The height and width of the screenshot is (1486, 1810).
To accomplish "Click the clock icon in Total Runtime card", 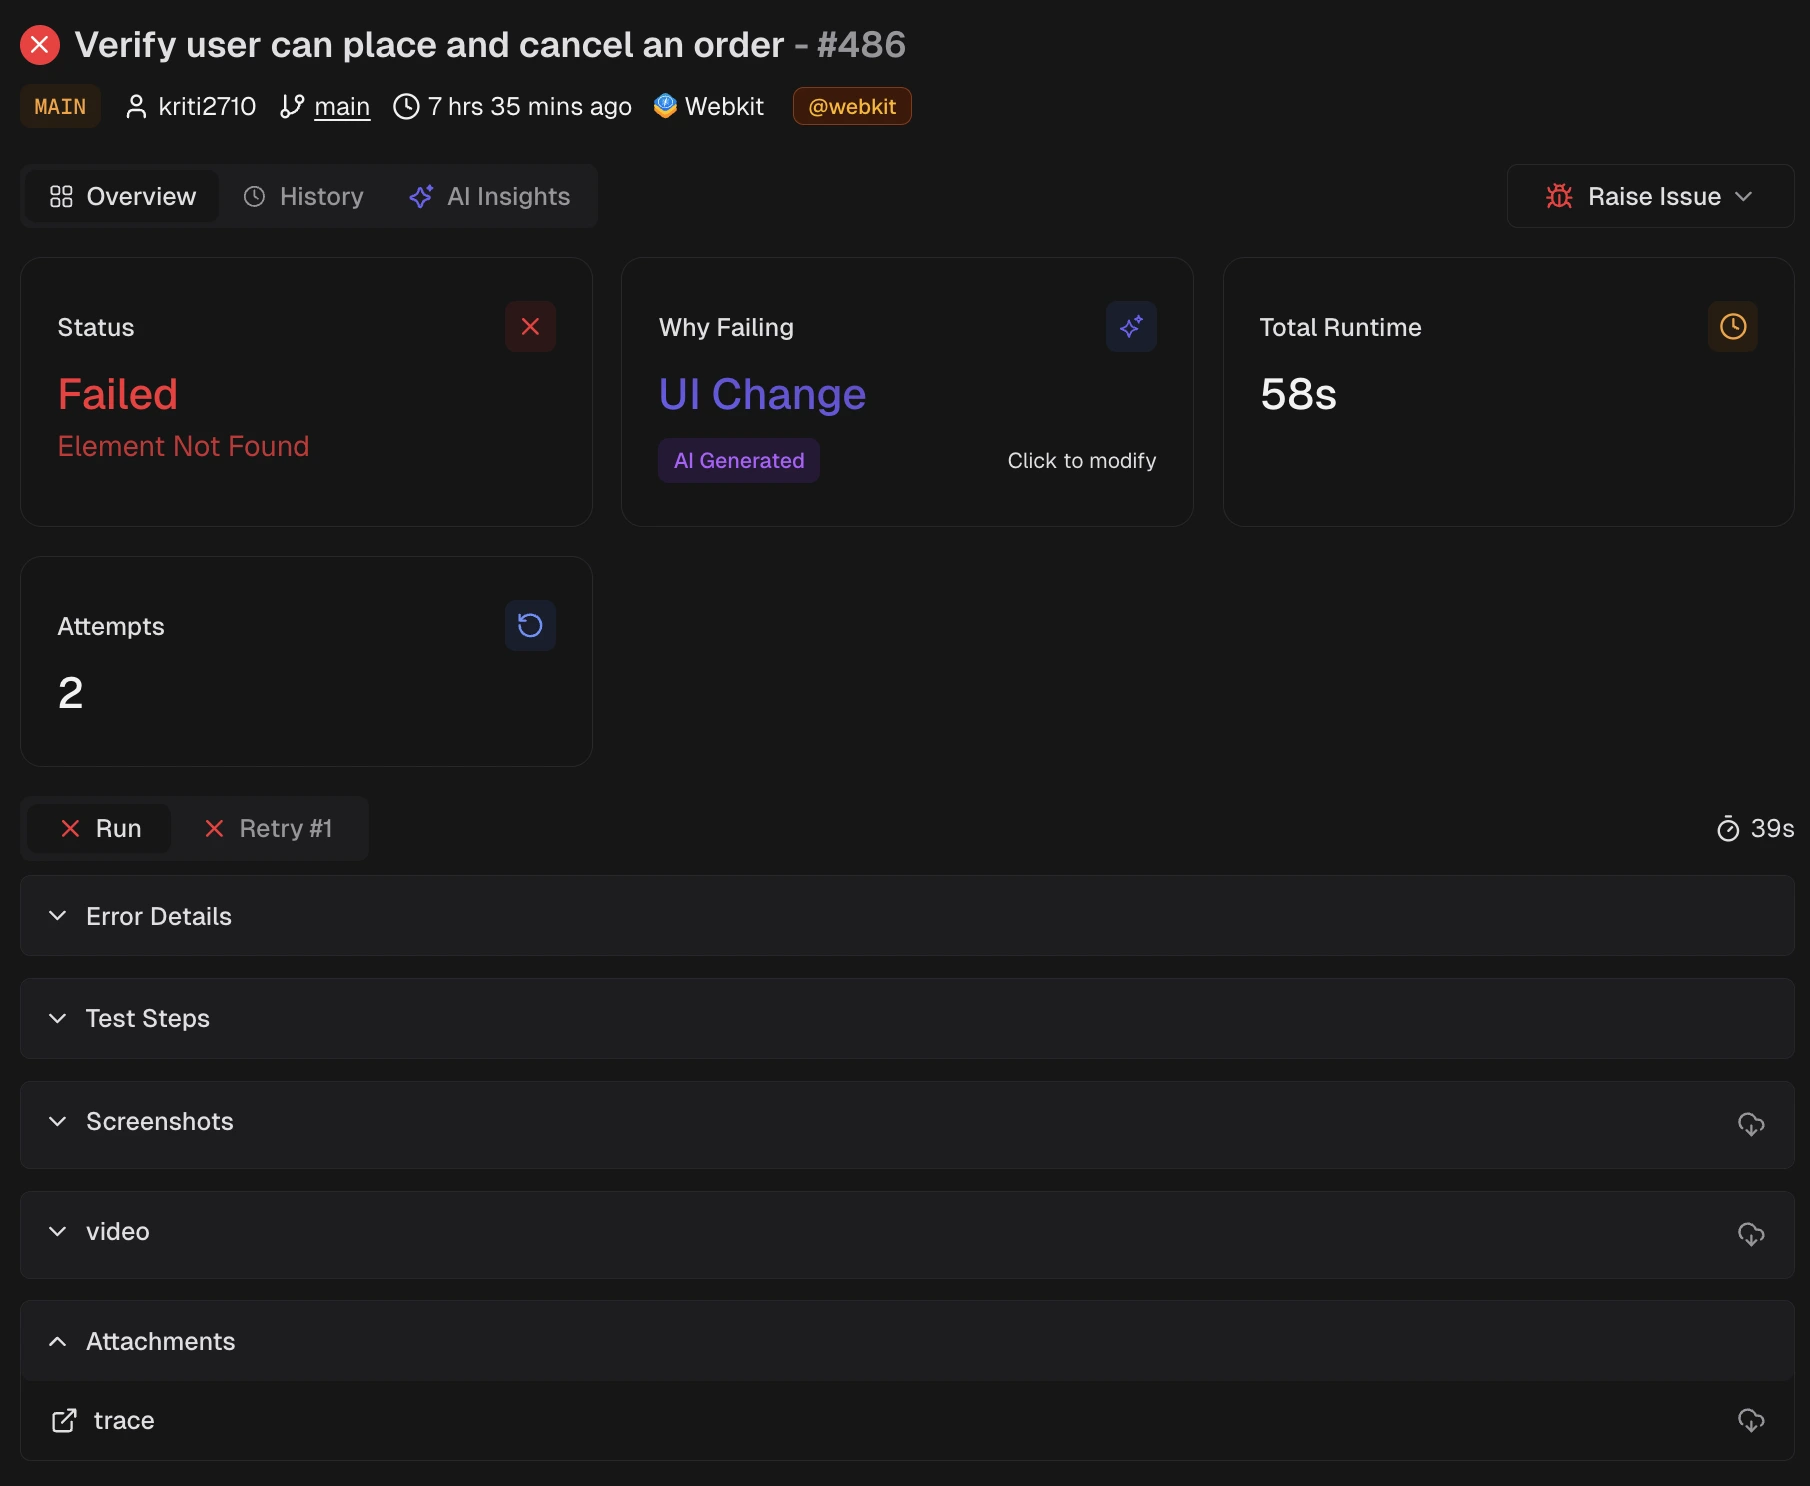I will 1732,327.
